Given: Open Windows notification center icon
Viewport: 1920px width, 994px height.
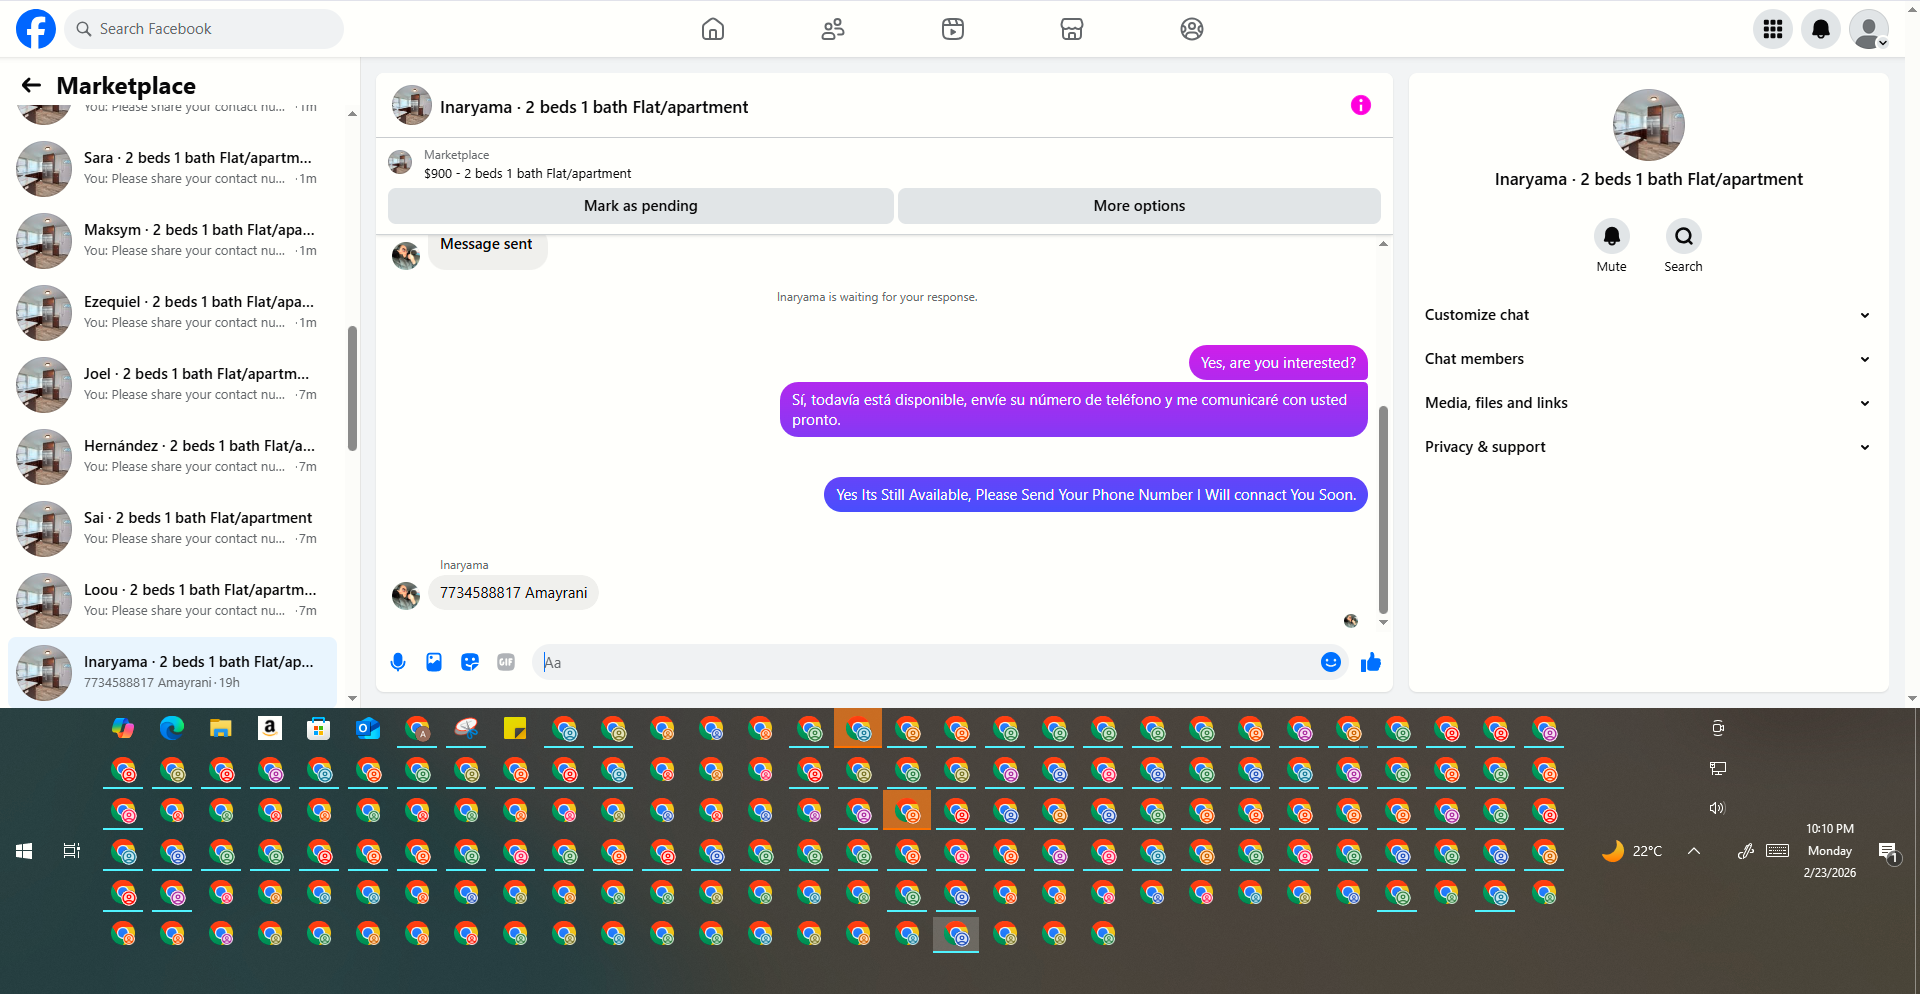Looking at the screenshot, I should tap(1888, 852).
